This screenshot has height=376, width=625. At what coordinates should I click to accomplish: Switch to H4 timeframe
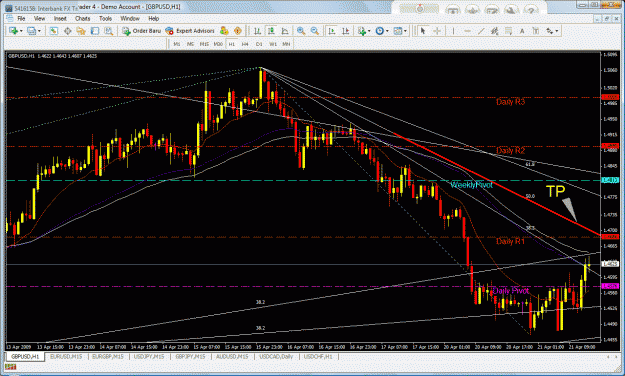(245, 44)
